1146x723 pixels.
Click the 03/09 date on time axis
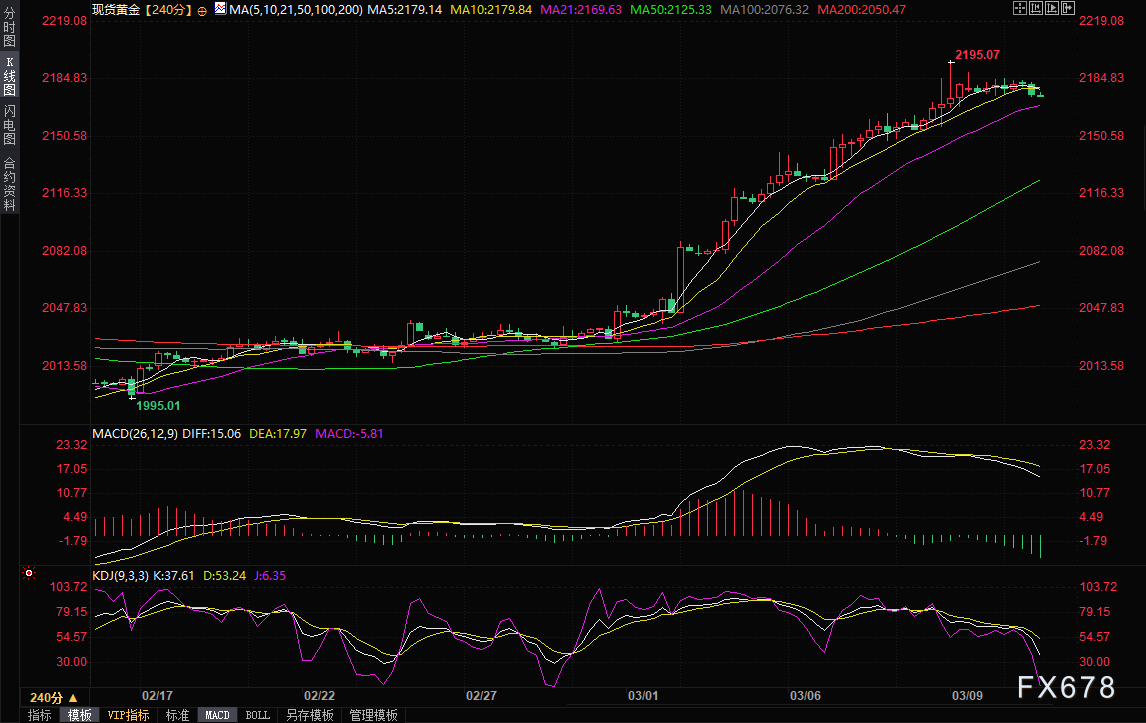point(967,695)
